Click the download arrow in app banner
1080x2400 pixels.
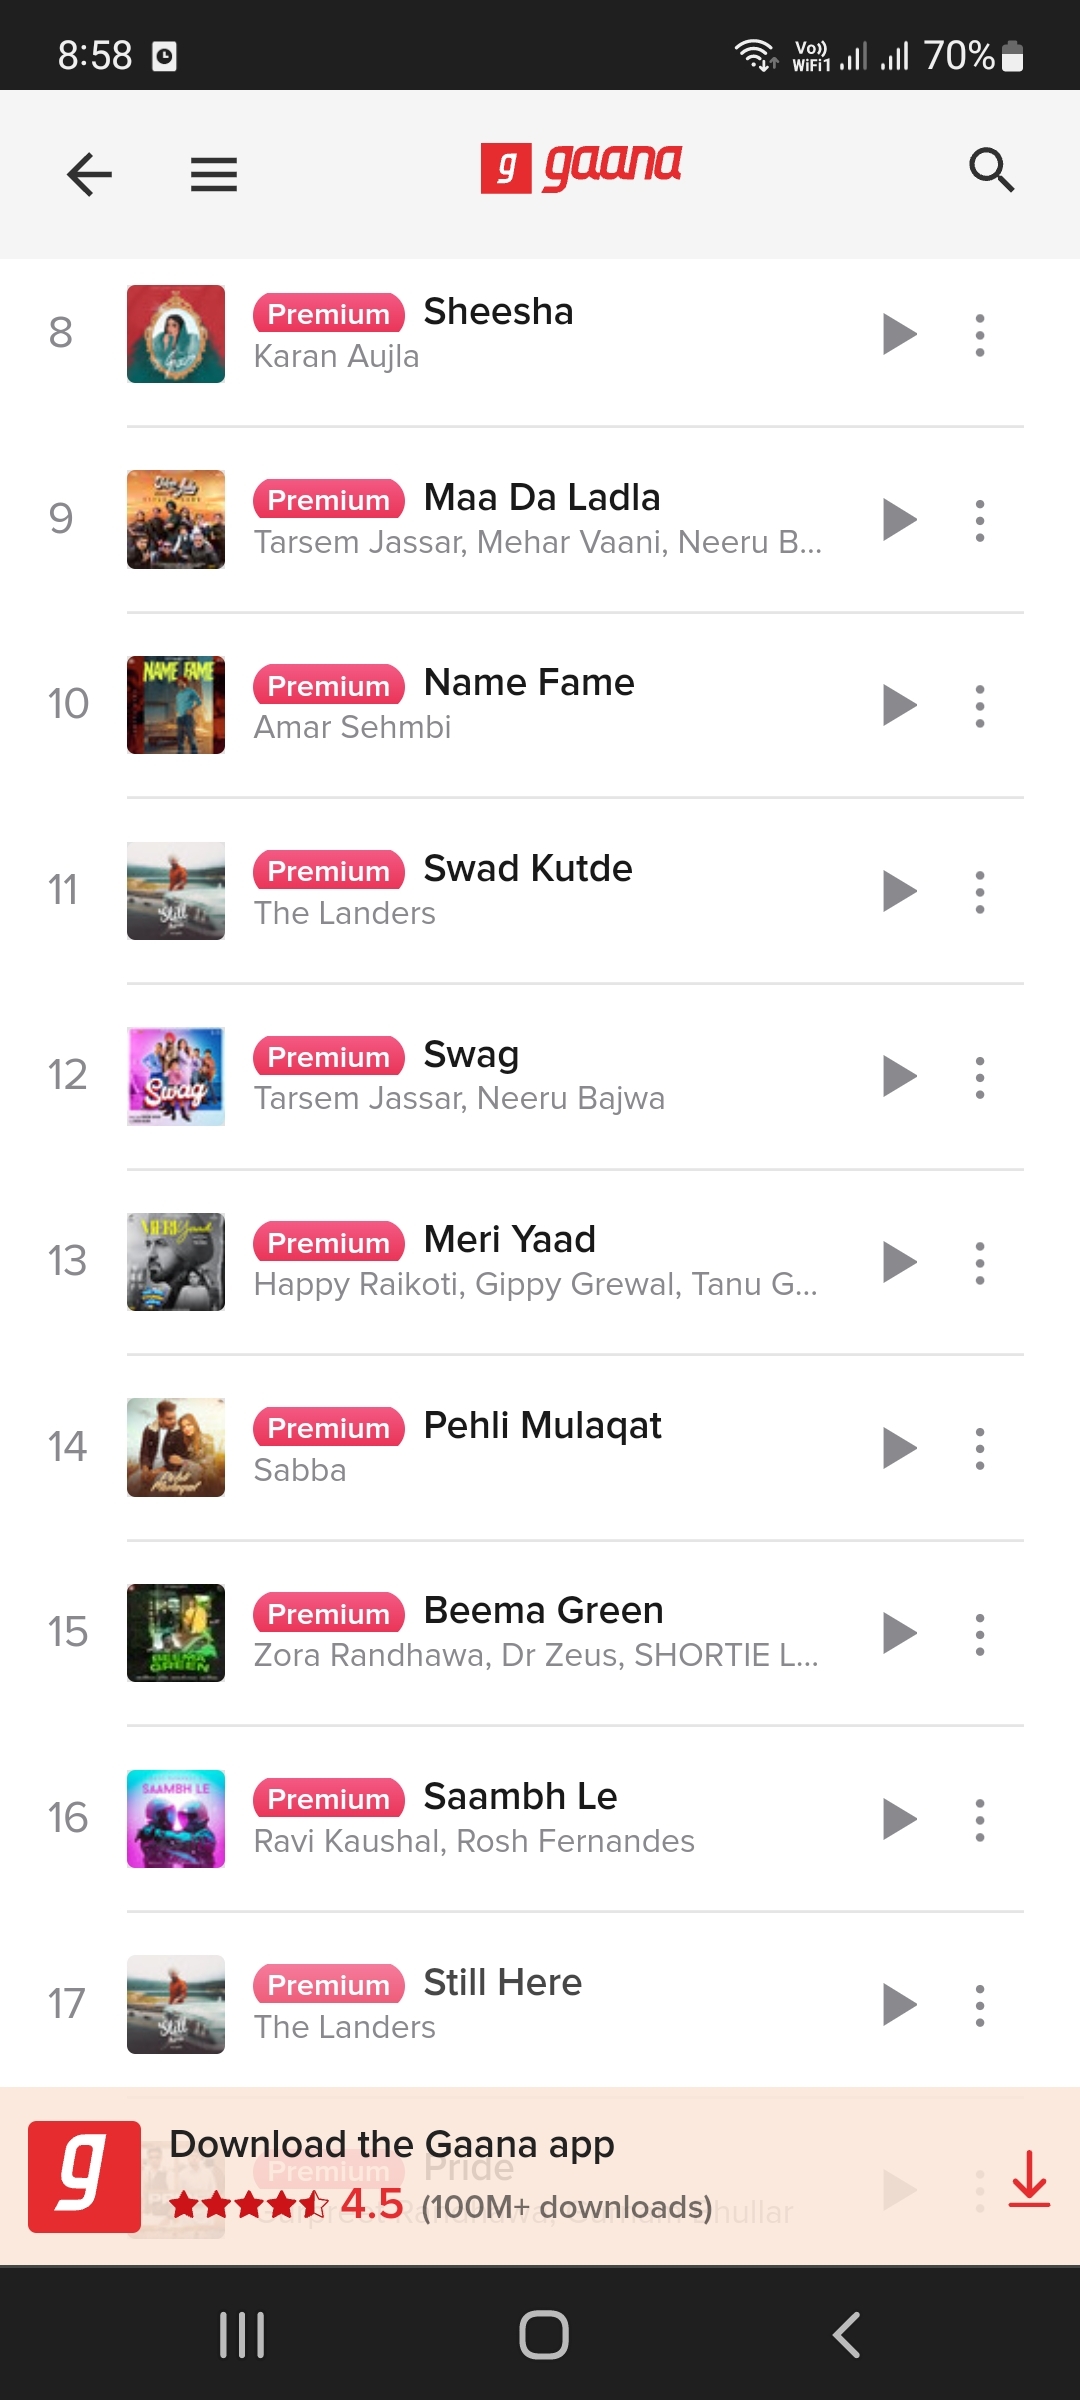click(x=1029, y=2178)
